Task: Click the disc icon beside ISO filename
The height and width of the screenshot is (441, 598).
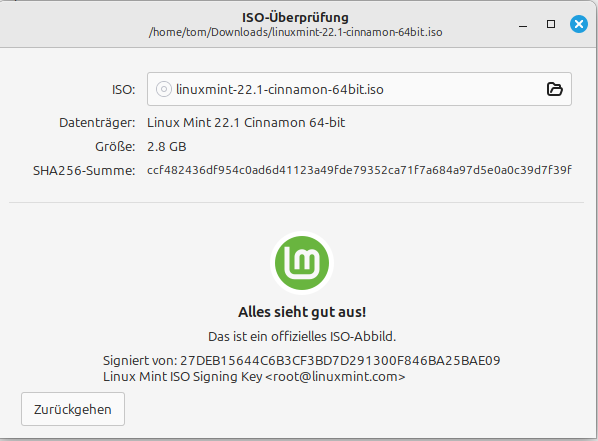Action: 164,89
